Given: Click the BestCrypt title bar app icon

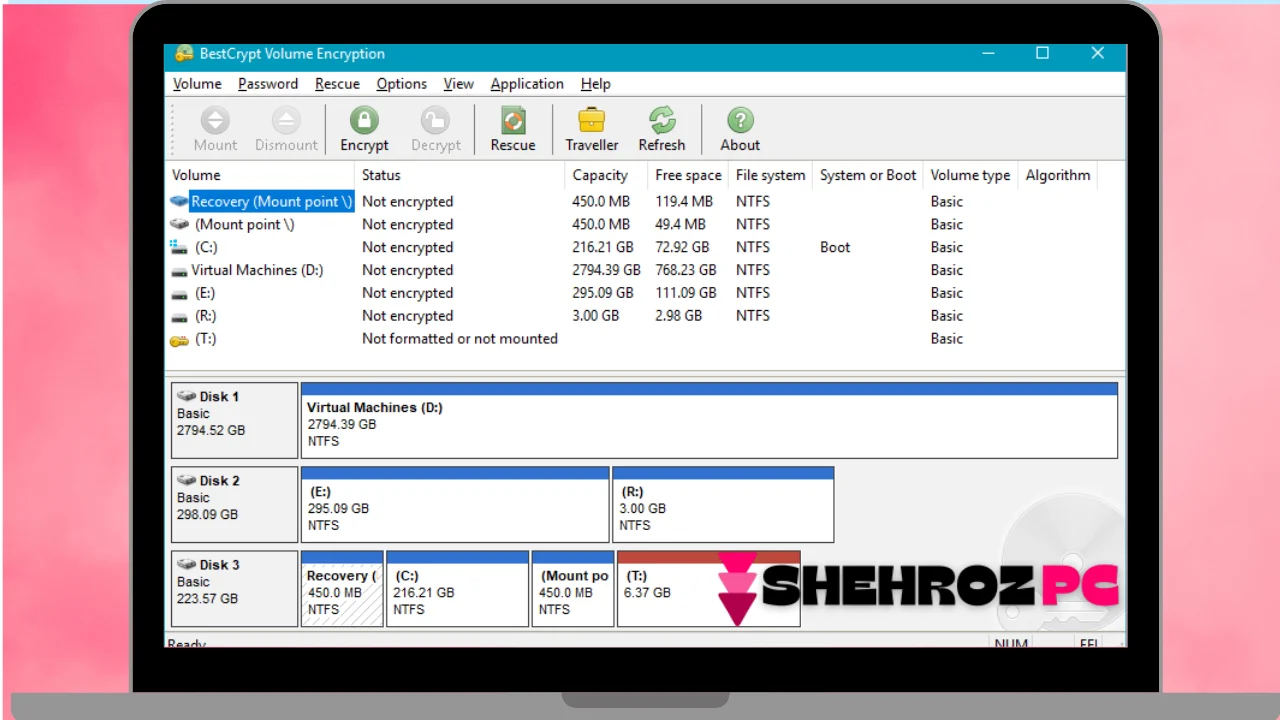Looking at the screenshot, I should click(184, 54).
